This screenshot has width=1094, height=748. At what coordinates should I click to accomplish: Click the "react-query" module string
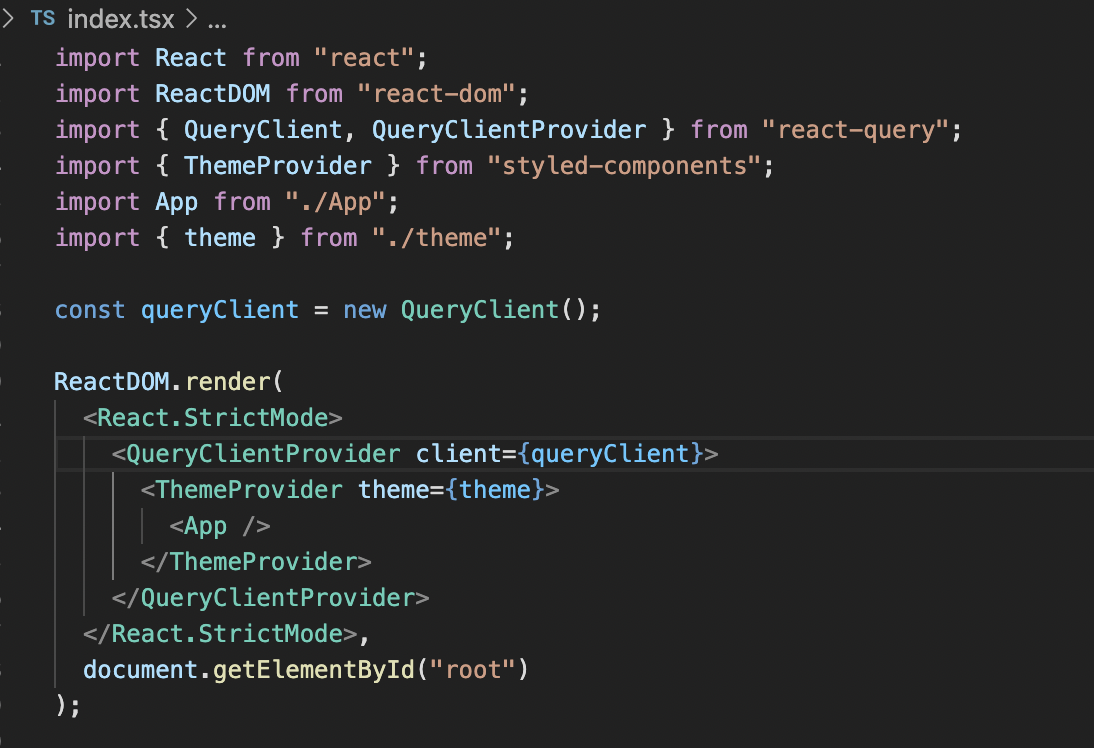click(x=855, y=130)
